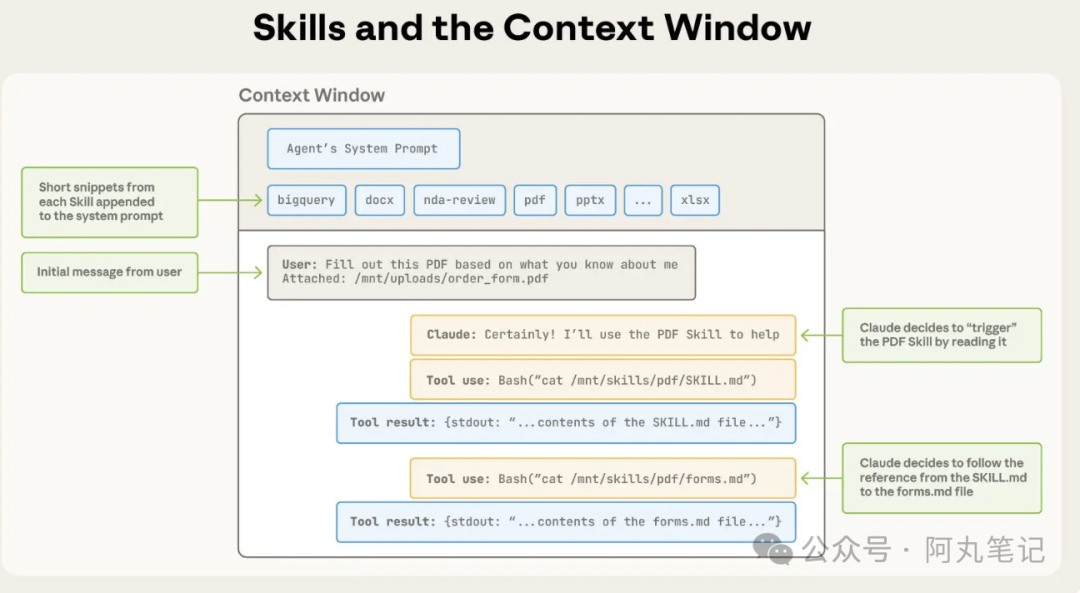This screenshot has height=593, width=1080.
Task: Open the Tool use box reading forms.md
Action: (x=603, y=479)
